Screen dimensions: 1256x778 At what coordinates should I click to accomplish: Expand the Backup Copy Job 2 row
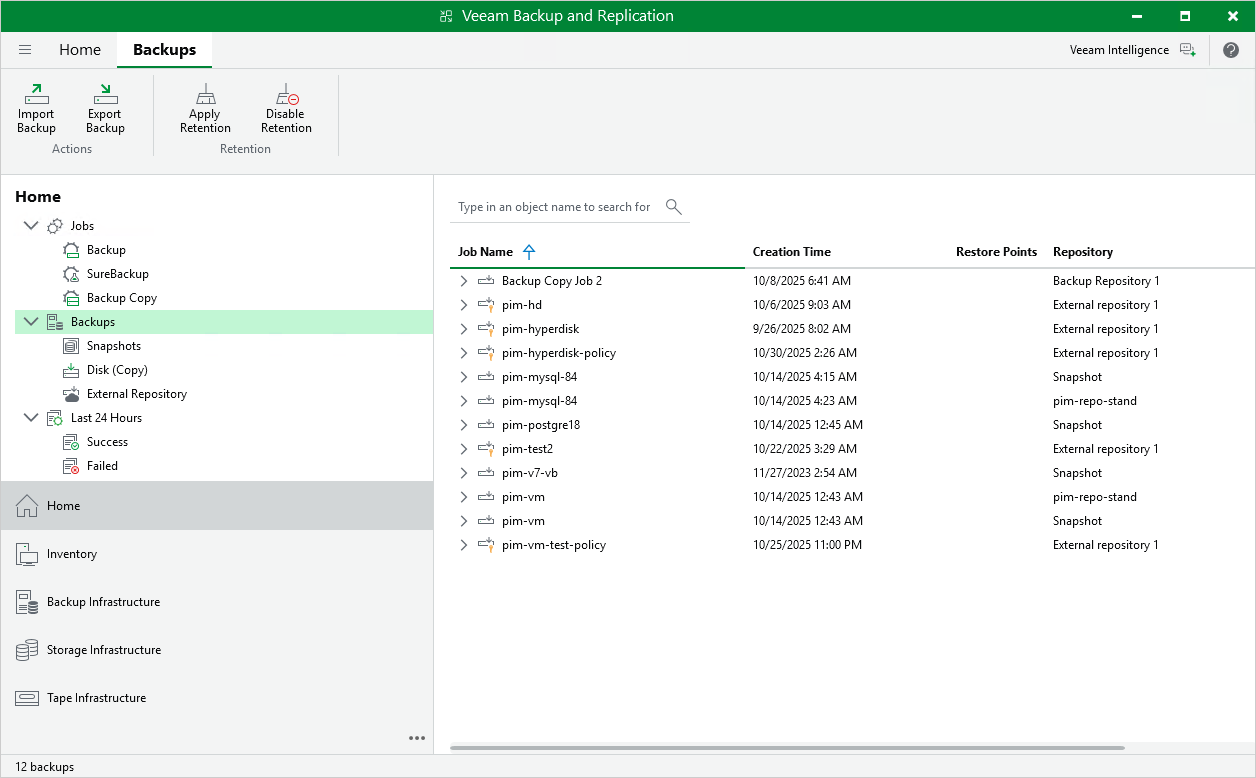[463, 281]
